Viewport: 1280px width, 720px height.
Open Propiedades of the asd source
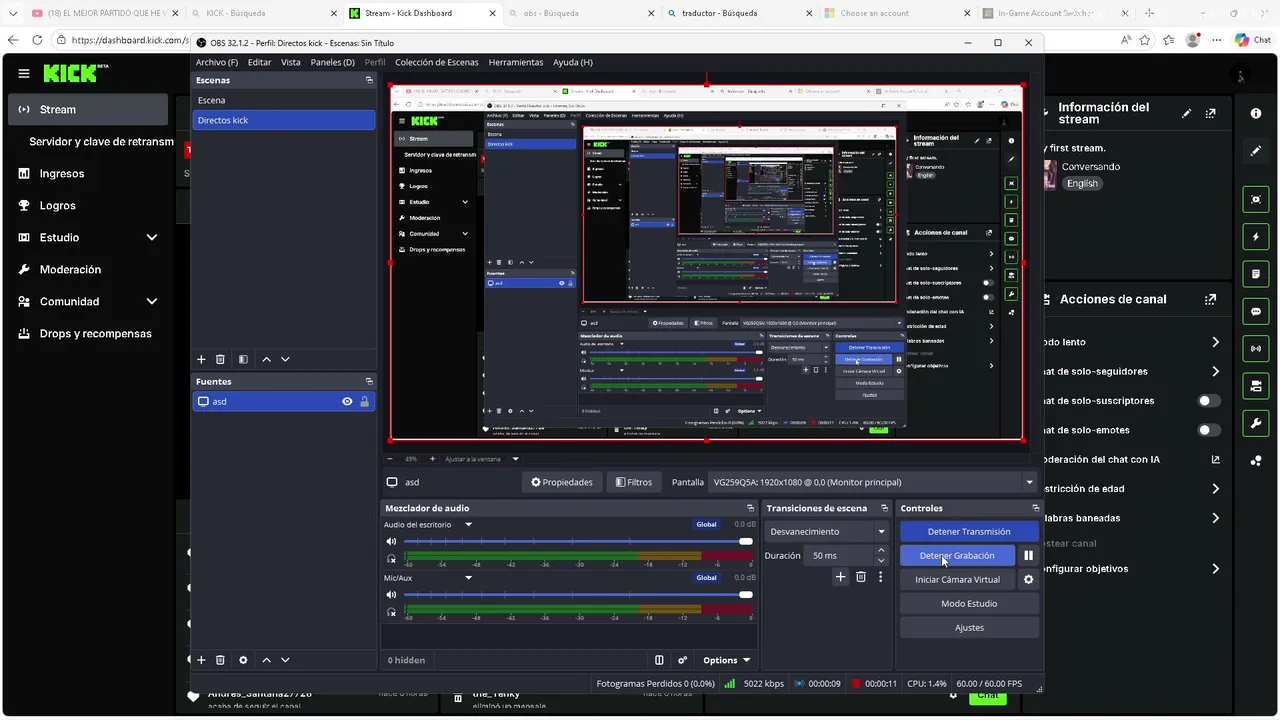pos(561,482)
